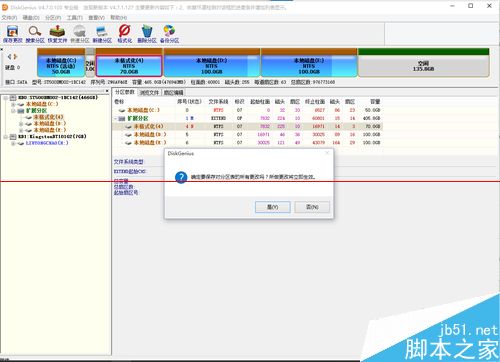The image size is (500, 362).
Task: Switch to the 扇区编辑 tab
Action: point(173,92)
